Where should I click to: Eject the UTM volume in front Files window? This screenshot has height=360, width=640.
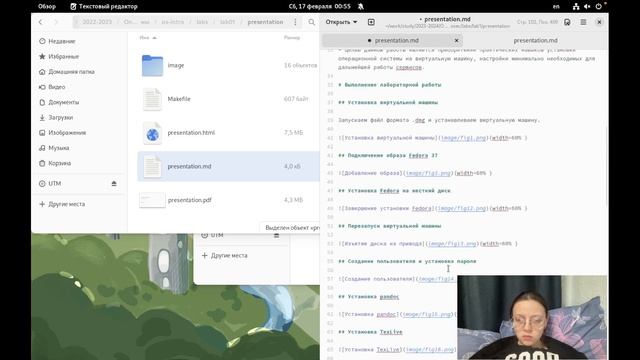point(114,184)
